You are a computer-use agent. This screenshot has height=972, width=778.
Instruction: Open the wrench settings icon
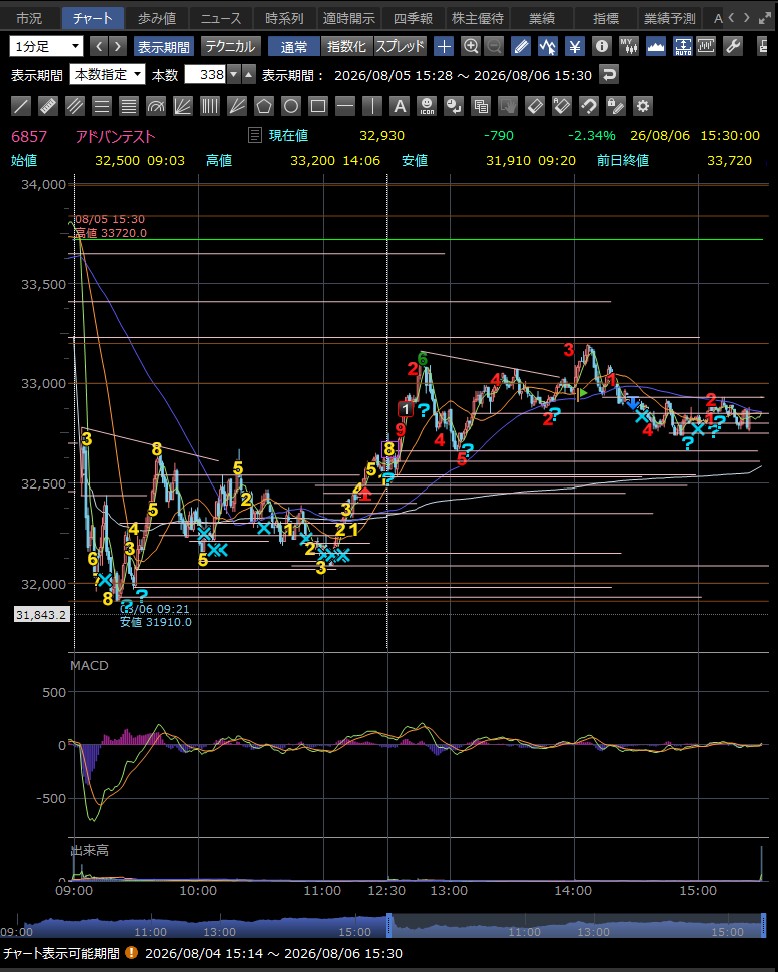(733, 46)
